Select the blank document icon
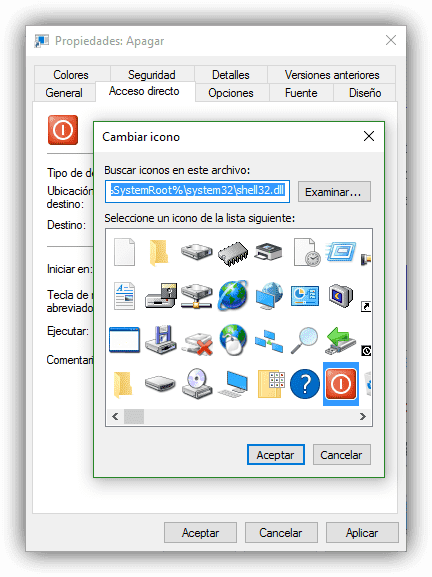 pyautogui.click(x=124, y=252)
